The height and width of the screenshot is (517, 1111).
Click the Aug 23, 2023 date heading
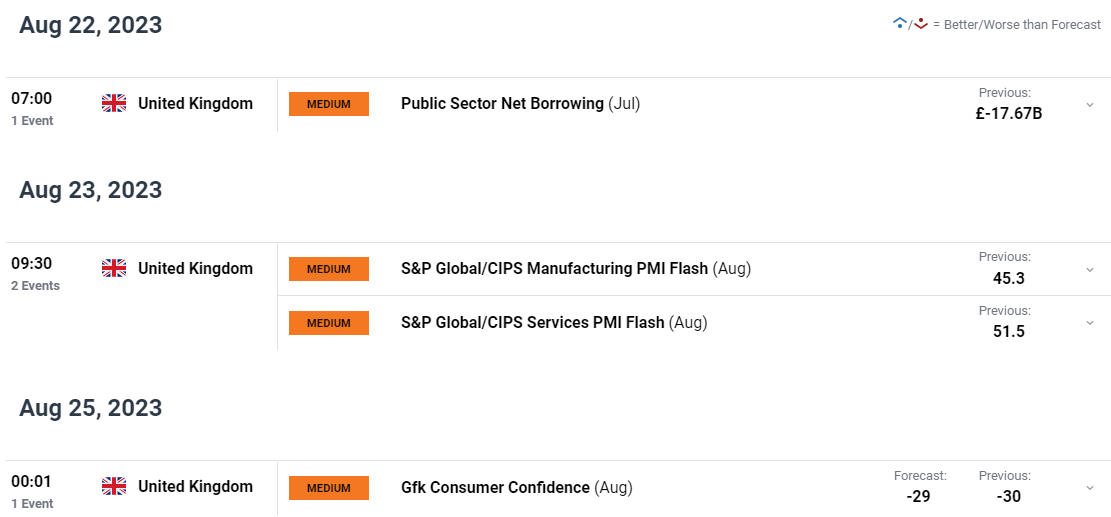coord(91,190)
